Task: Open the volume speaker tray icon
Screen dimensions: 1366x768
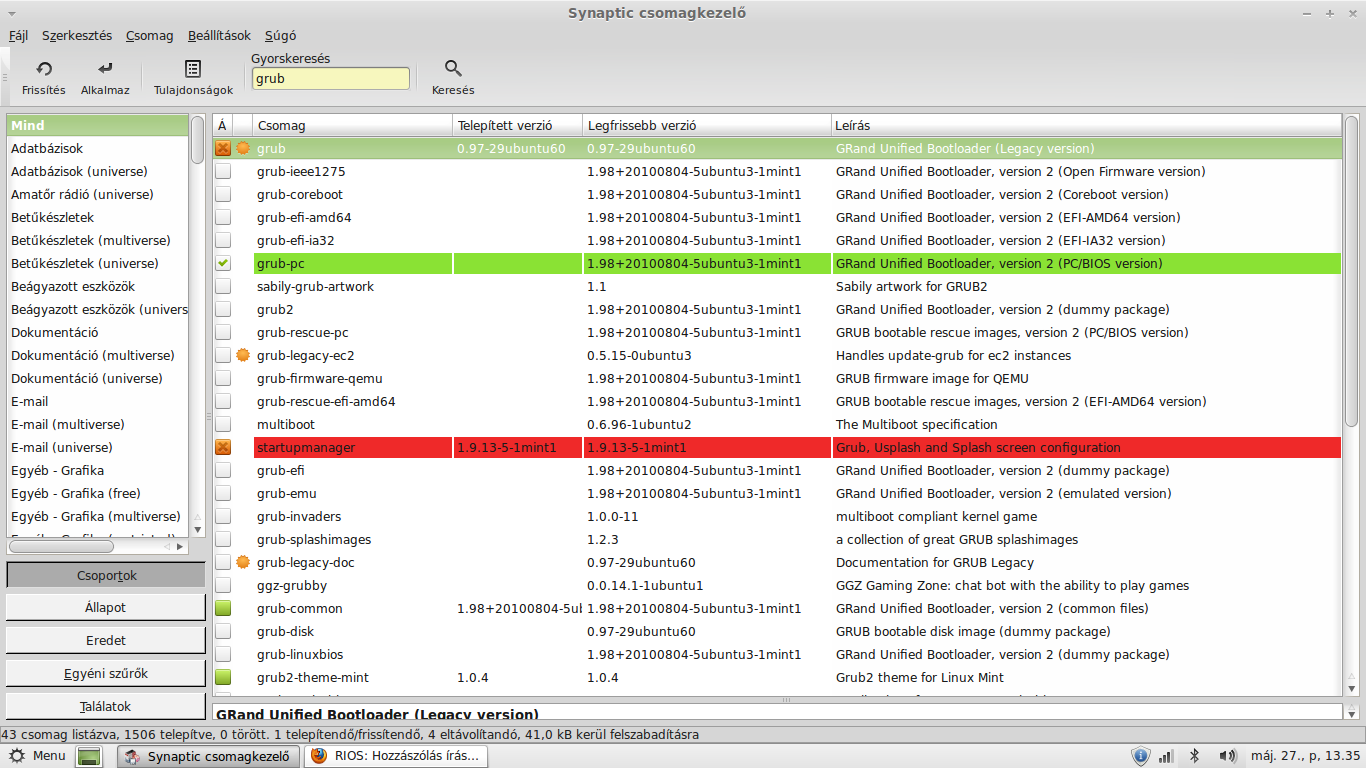Action: point(1226,756)
